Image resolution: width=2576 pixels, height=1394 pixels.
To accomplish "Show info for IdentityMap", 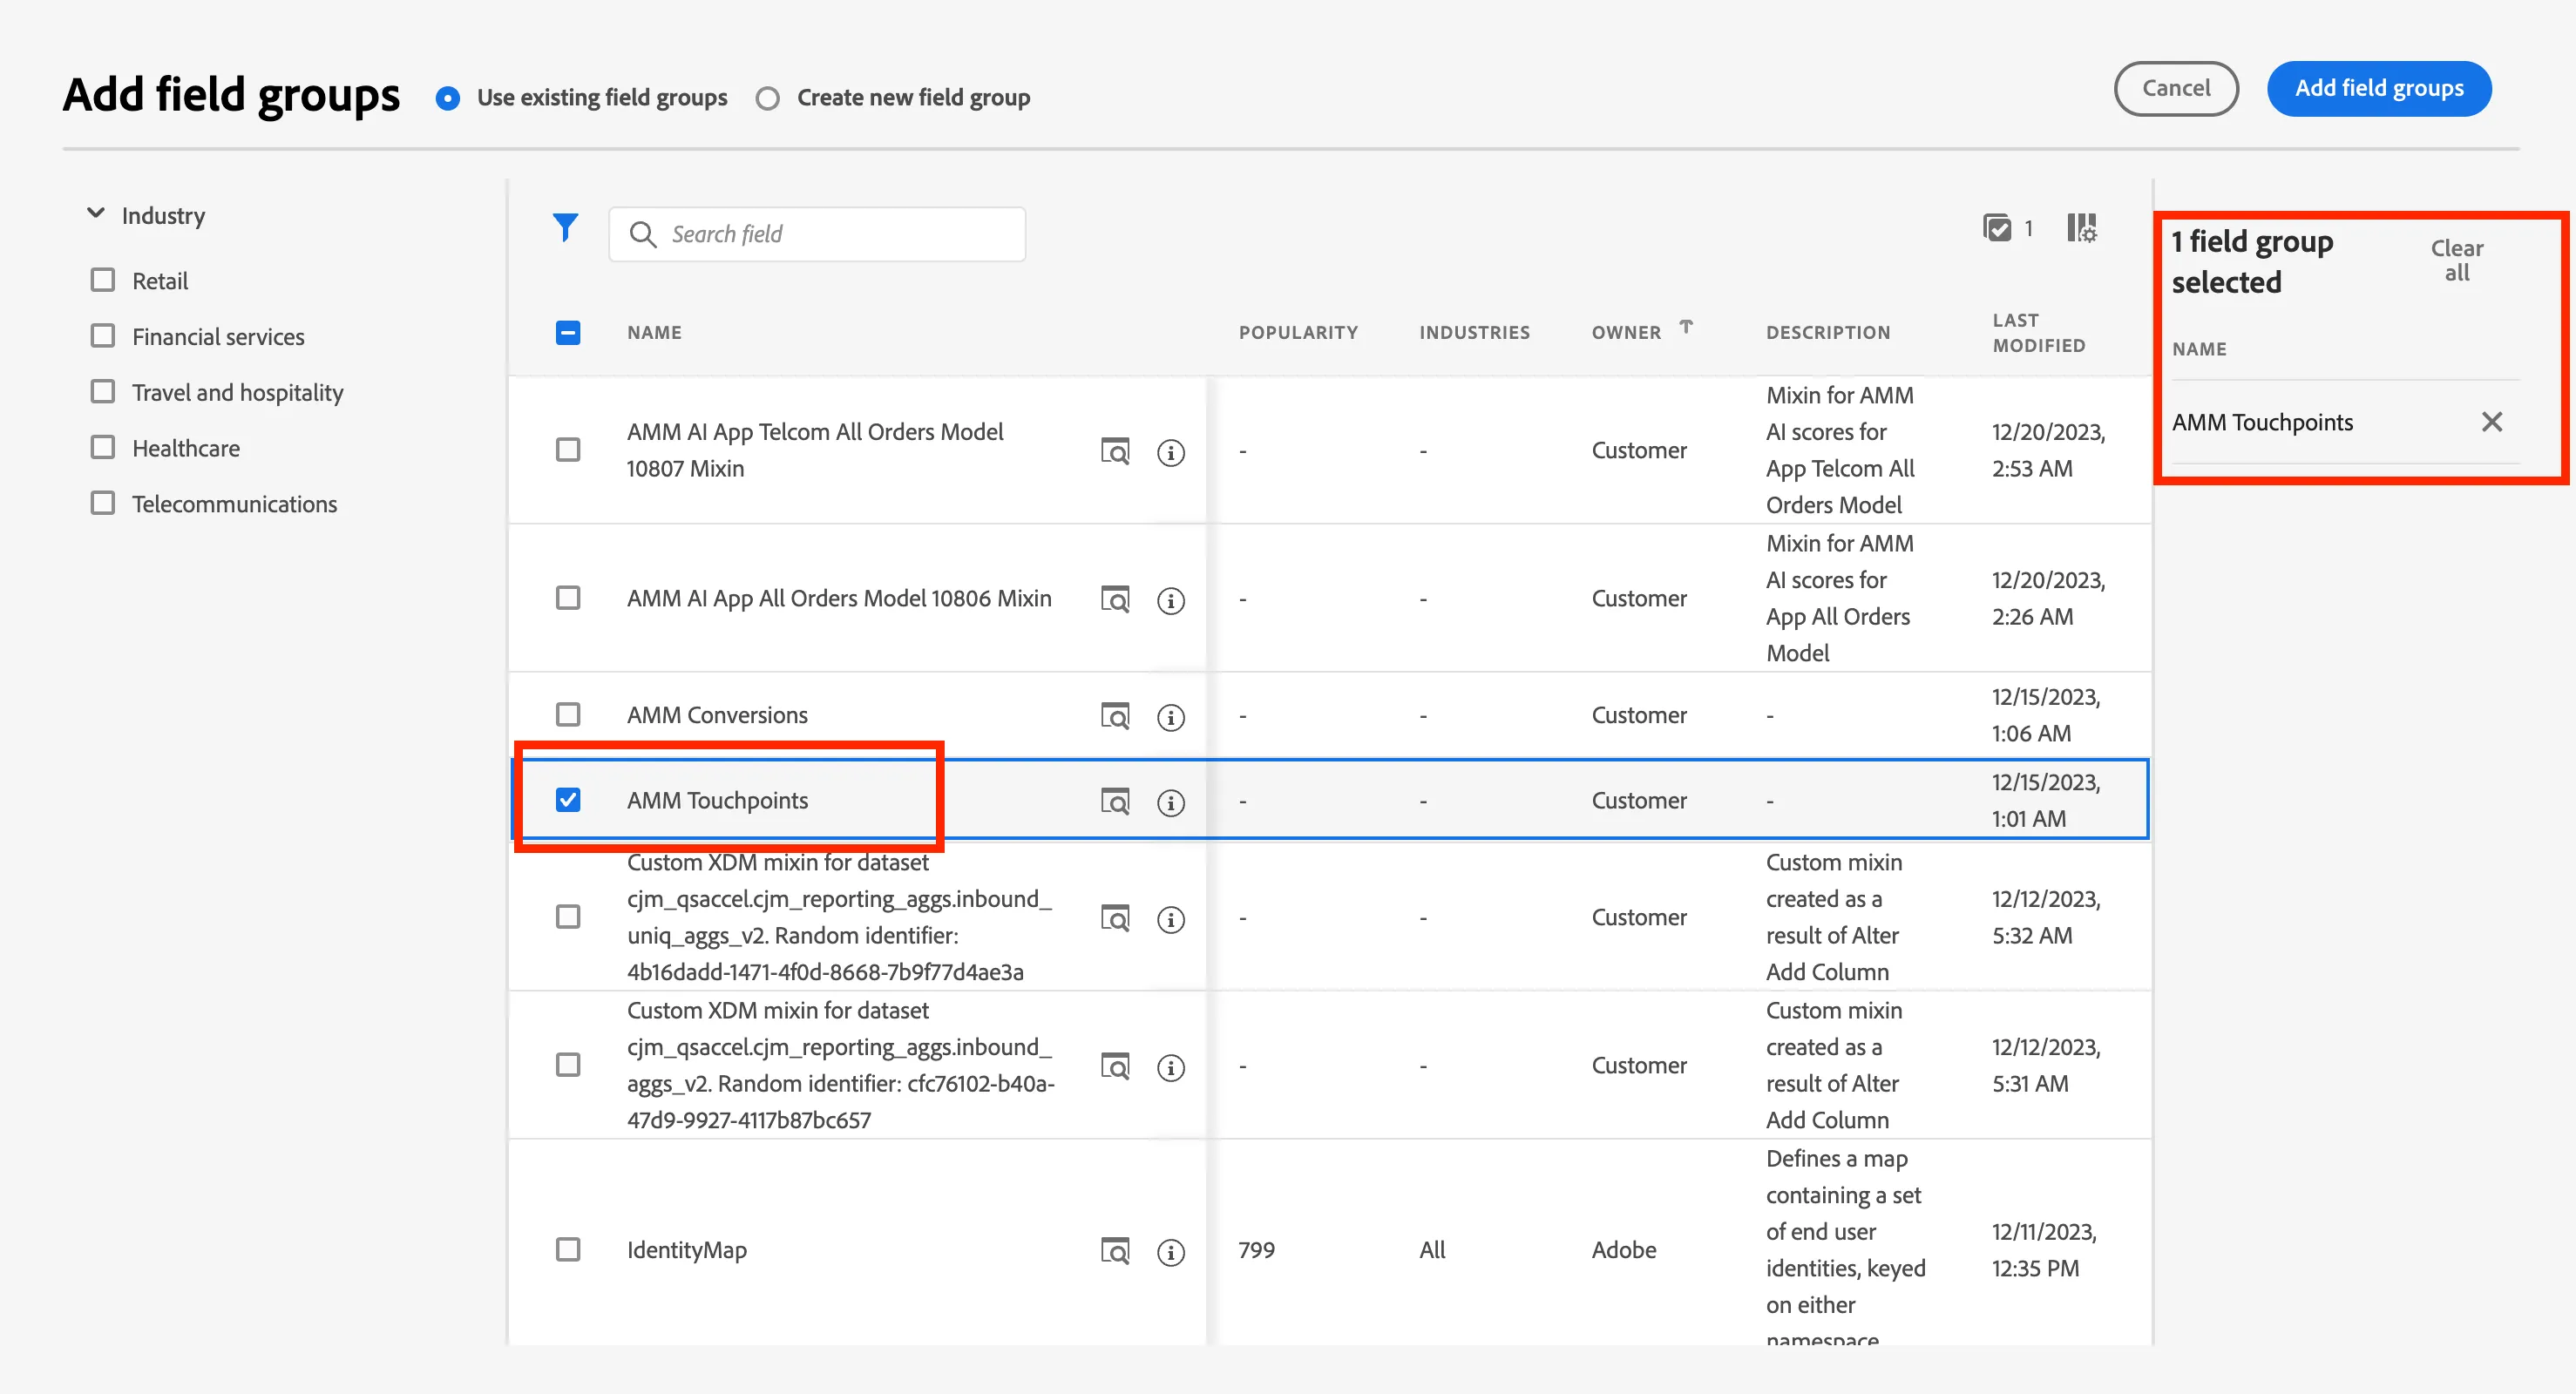I will coord(1171,1252).
